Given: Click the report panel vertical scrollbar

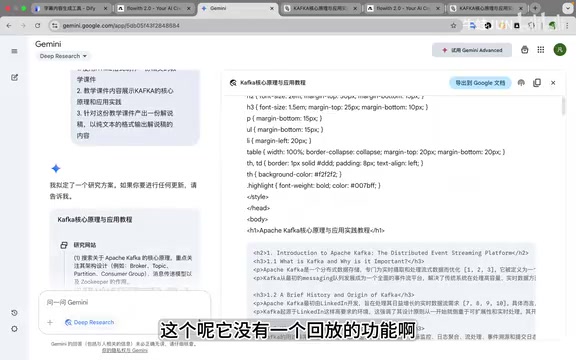Looking at the screenshot, I should point(564,107).
